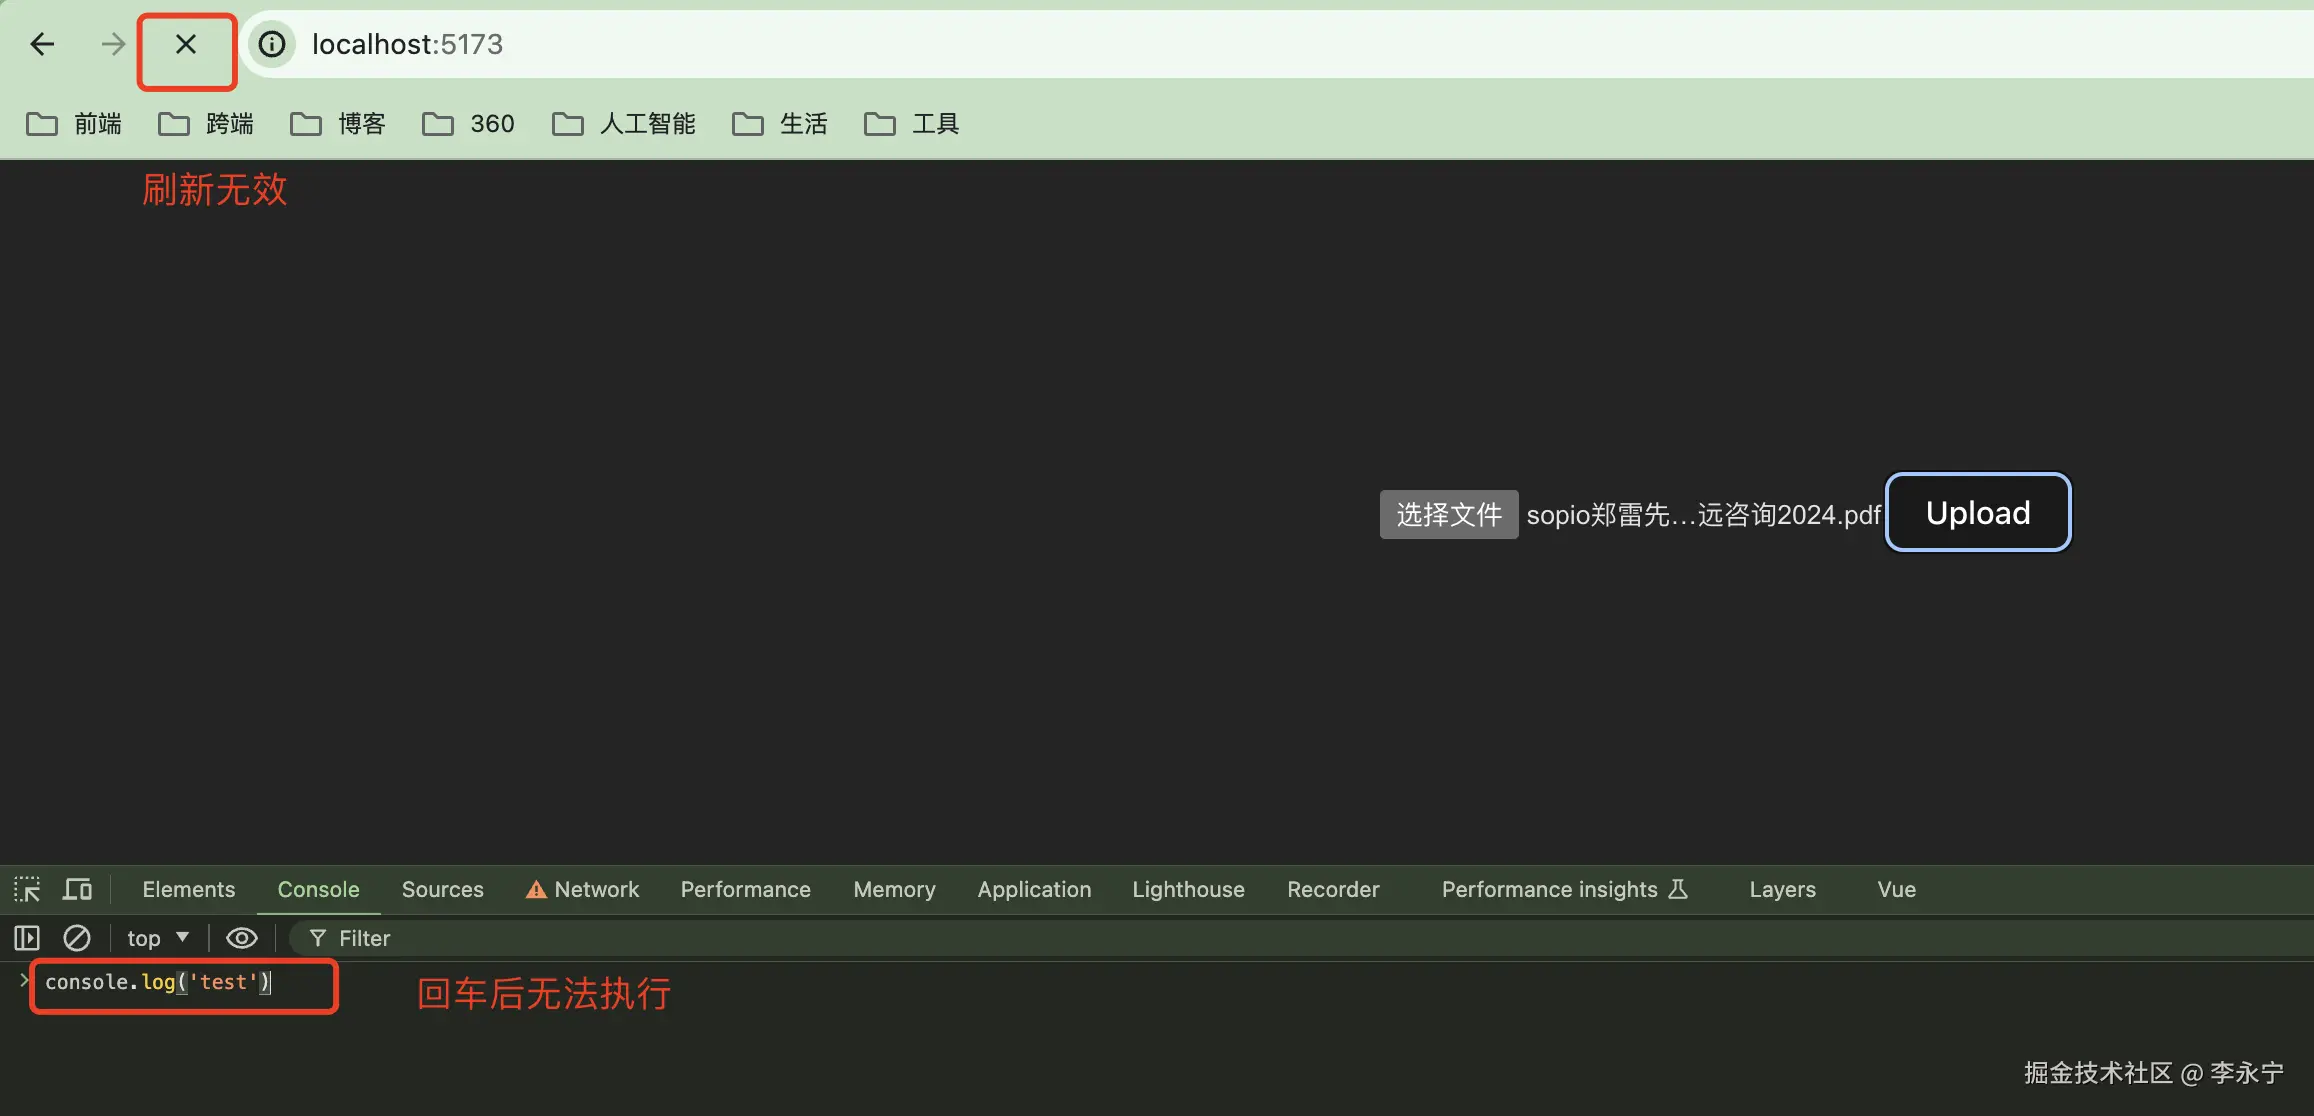Select the inspect element cursor tool
The image size is (2314, 1116).
(x=27, y=888)
